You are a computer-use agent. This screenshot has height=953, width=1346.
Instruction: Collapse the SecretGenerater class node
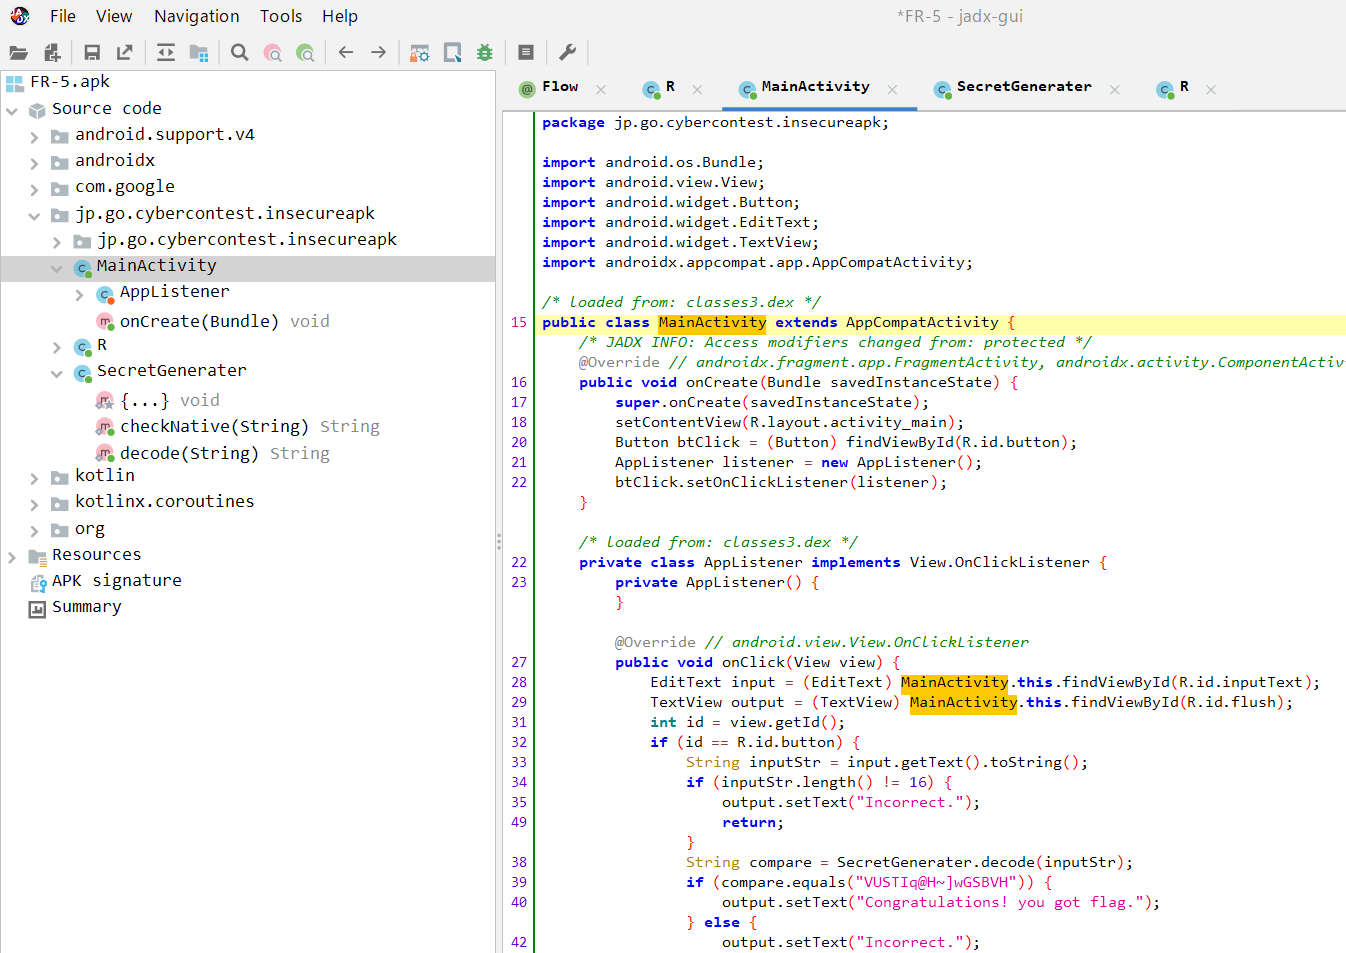click(x=57, y=373)
